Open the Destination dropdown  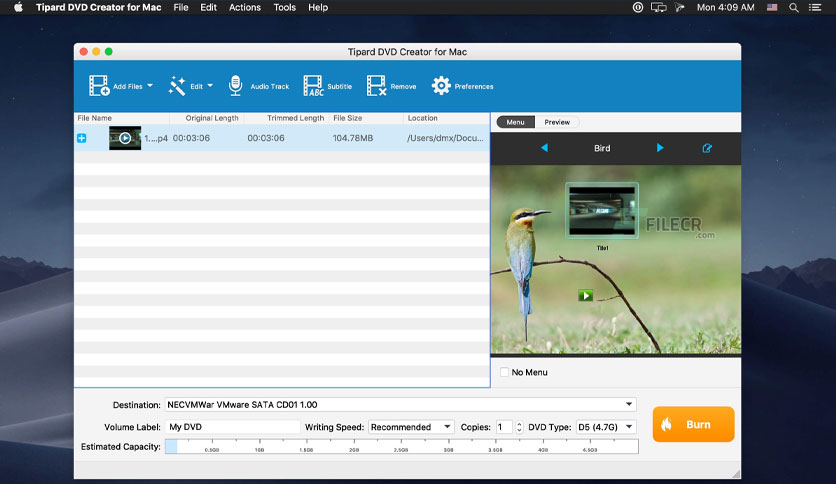(x=400, y=405)
